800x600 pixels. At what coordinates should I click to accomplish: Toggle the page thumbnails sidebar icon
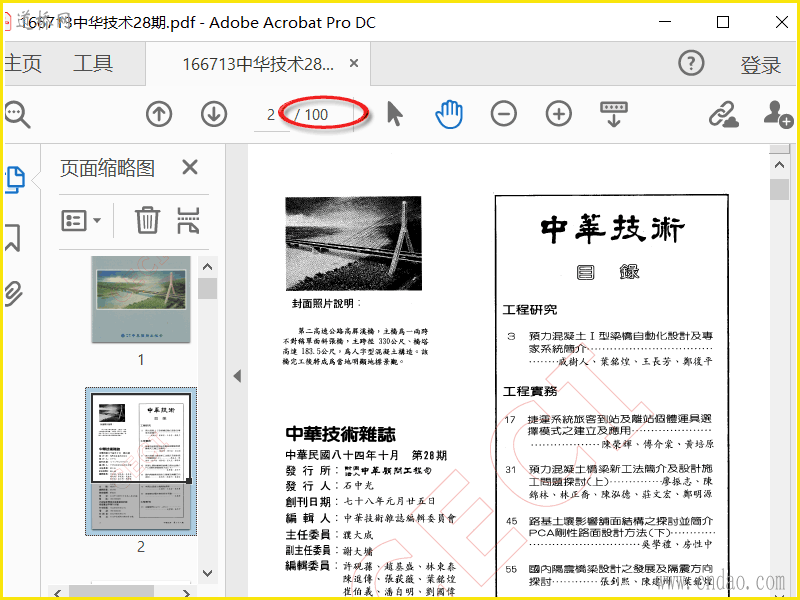point(15,180)
